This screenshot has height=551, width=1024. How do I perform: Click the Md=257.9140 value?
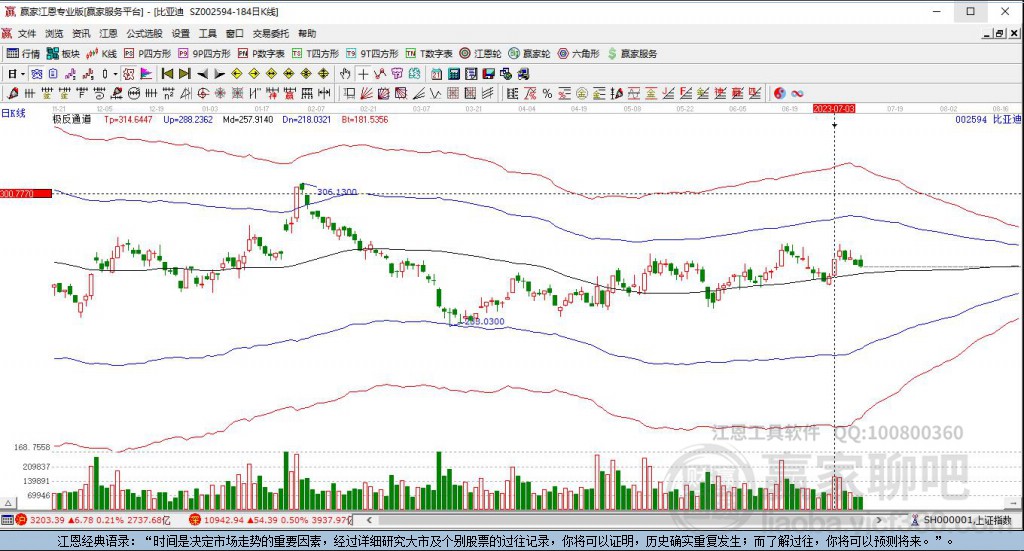(x=248, y=119)
